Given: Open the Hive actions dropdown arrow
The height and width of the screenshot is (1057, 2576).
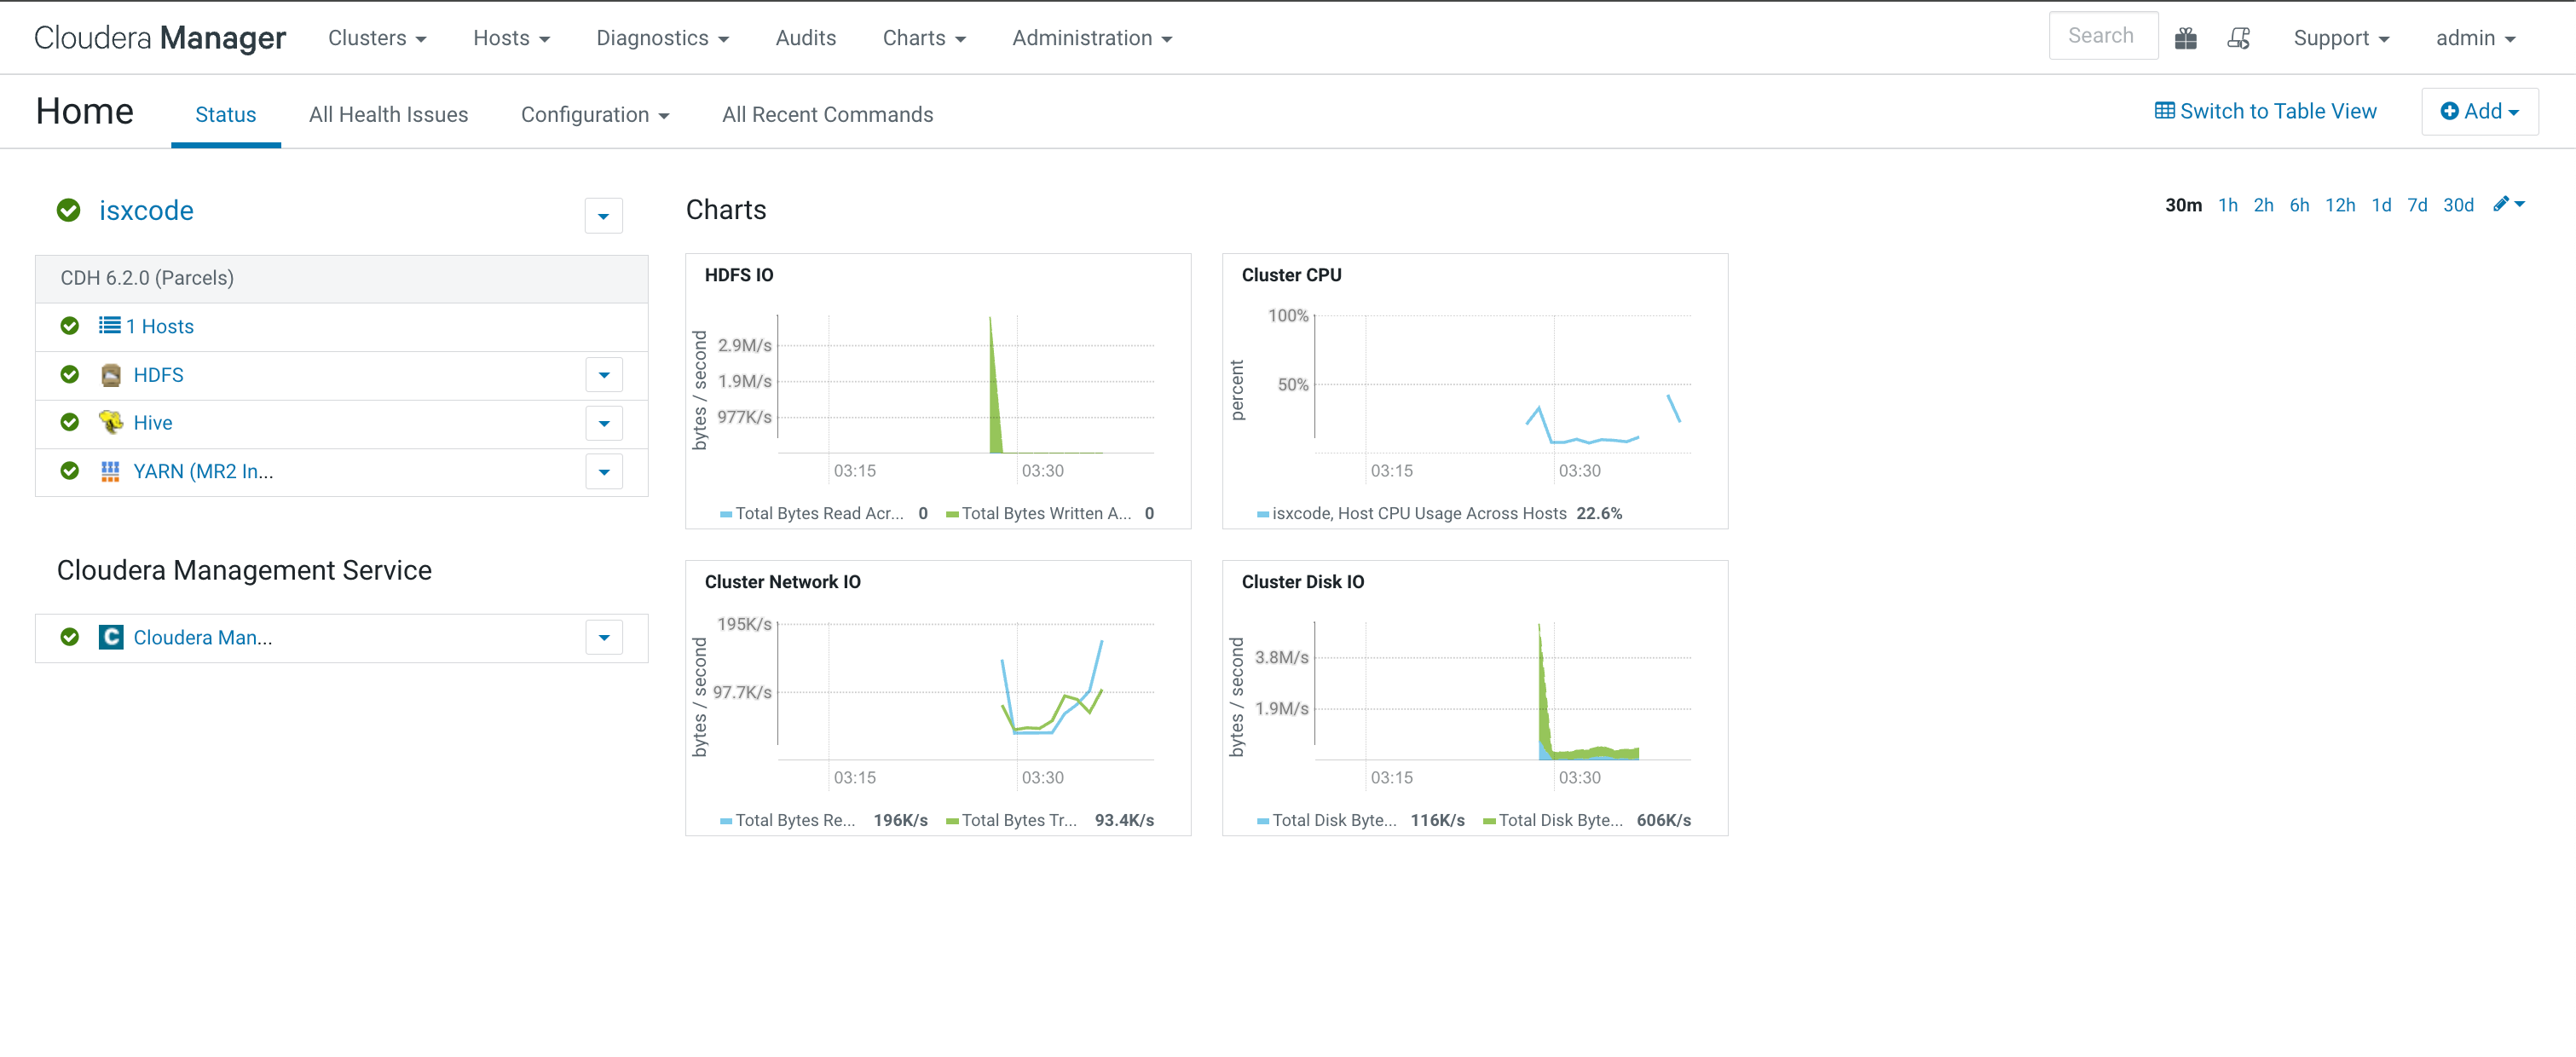Looking at the screenshot, I should (x=604, y=423).
